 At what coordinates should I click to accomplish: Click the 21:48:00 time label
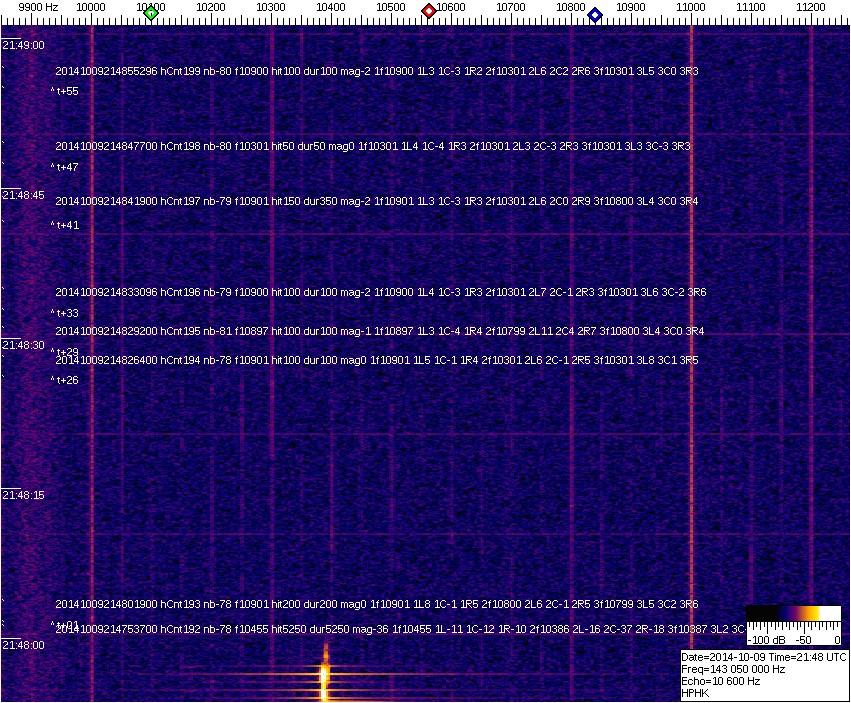(24, 645)
